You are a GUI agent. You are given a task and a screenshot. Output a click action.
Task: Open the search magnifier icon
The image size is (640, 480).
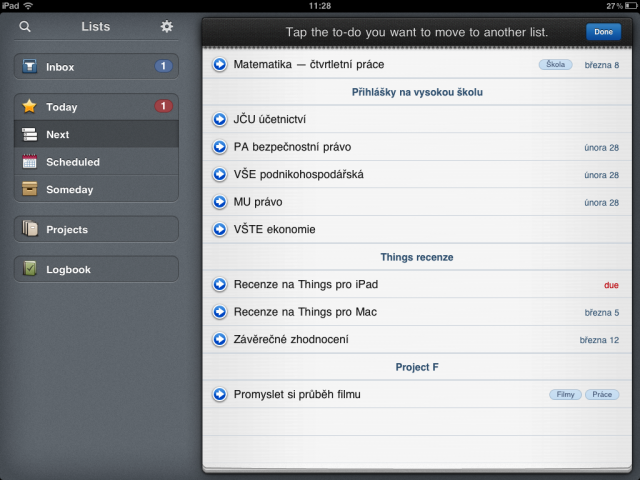(25, 27)
